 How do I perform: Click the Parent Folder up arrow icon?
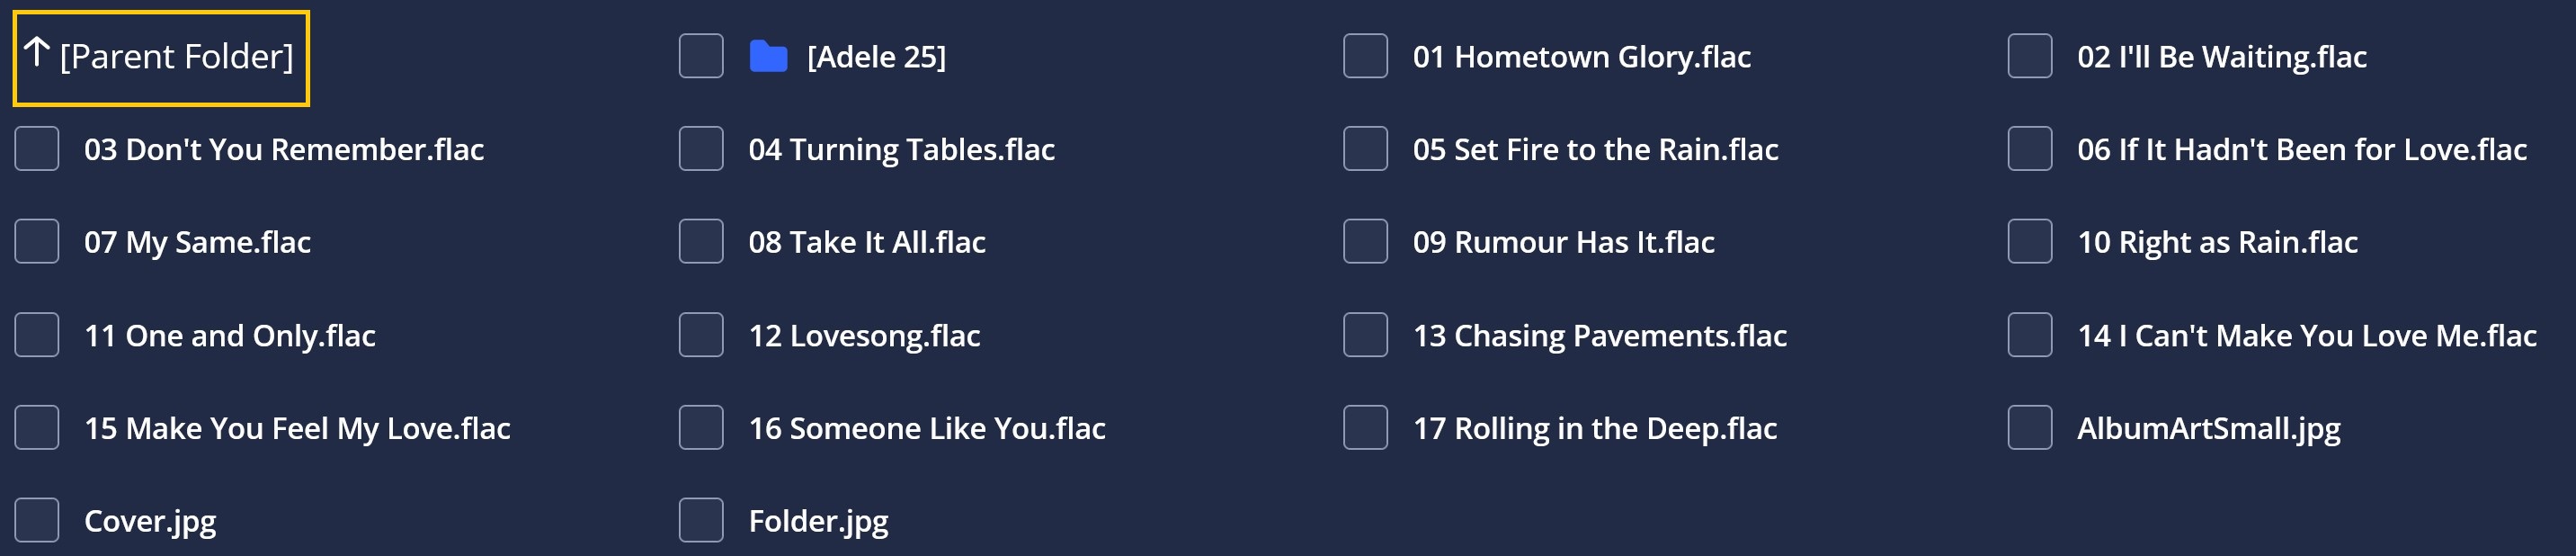[x=37, y=52]
